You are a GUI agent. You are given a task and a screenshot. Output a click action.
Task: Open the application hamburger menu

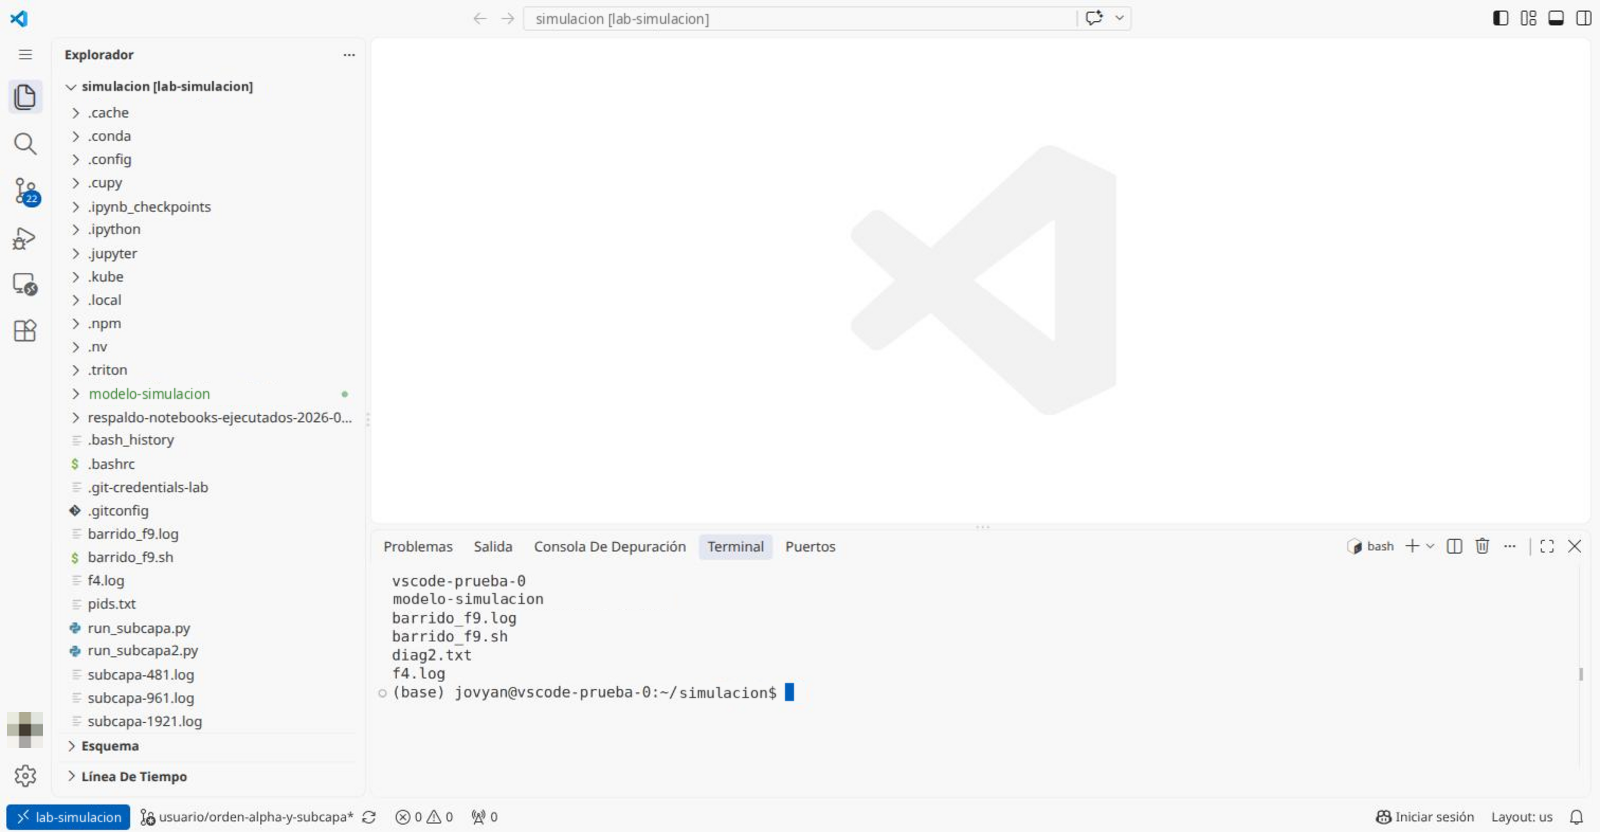[25, 55]
